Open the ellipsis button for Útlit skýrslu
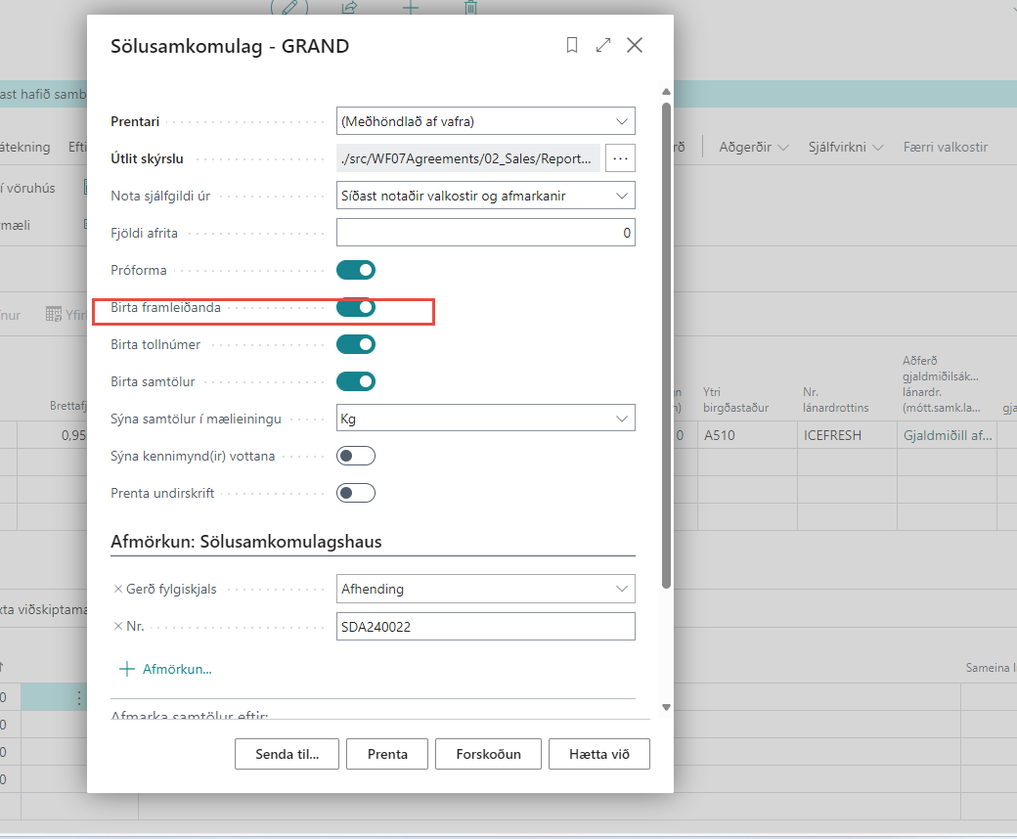 tap(621, 158)
